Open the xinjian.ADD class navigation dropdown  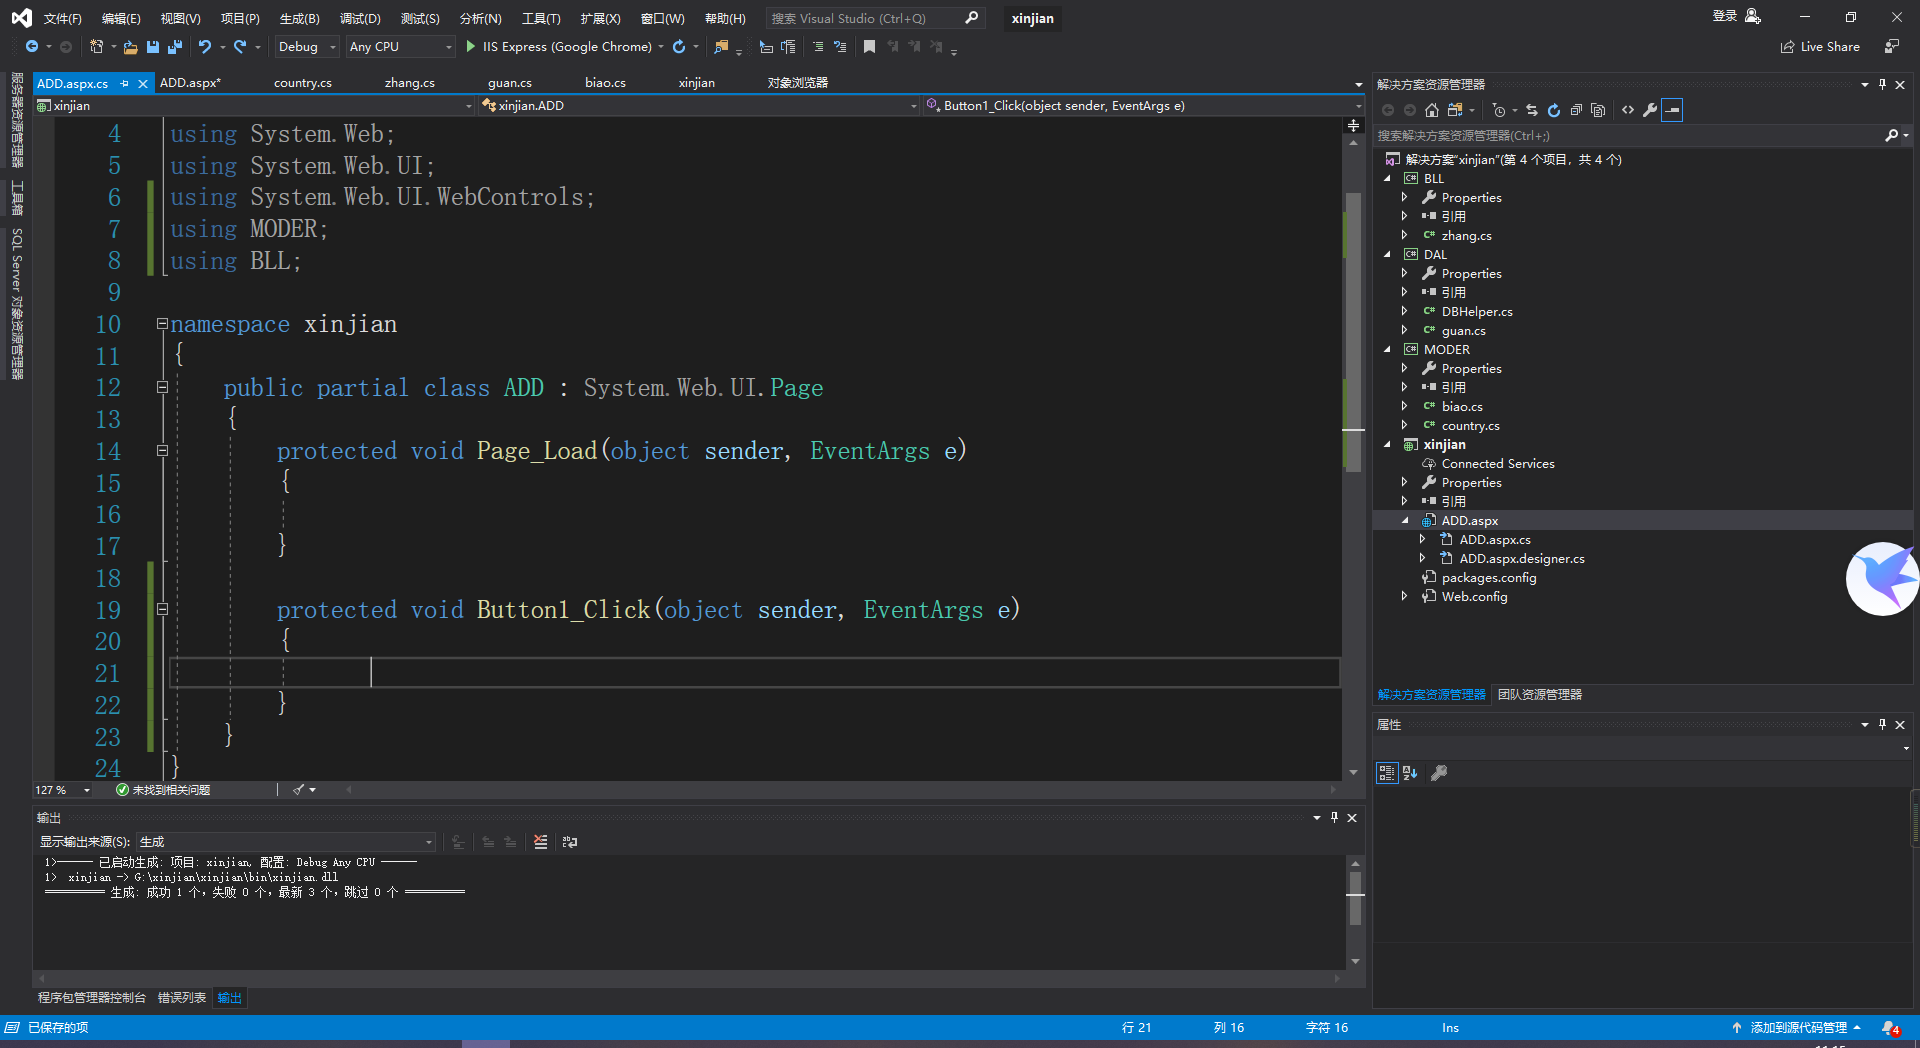(x=699, y=105)
